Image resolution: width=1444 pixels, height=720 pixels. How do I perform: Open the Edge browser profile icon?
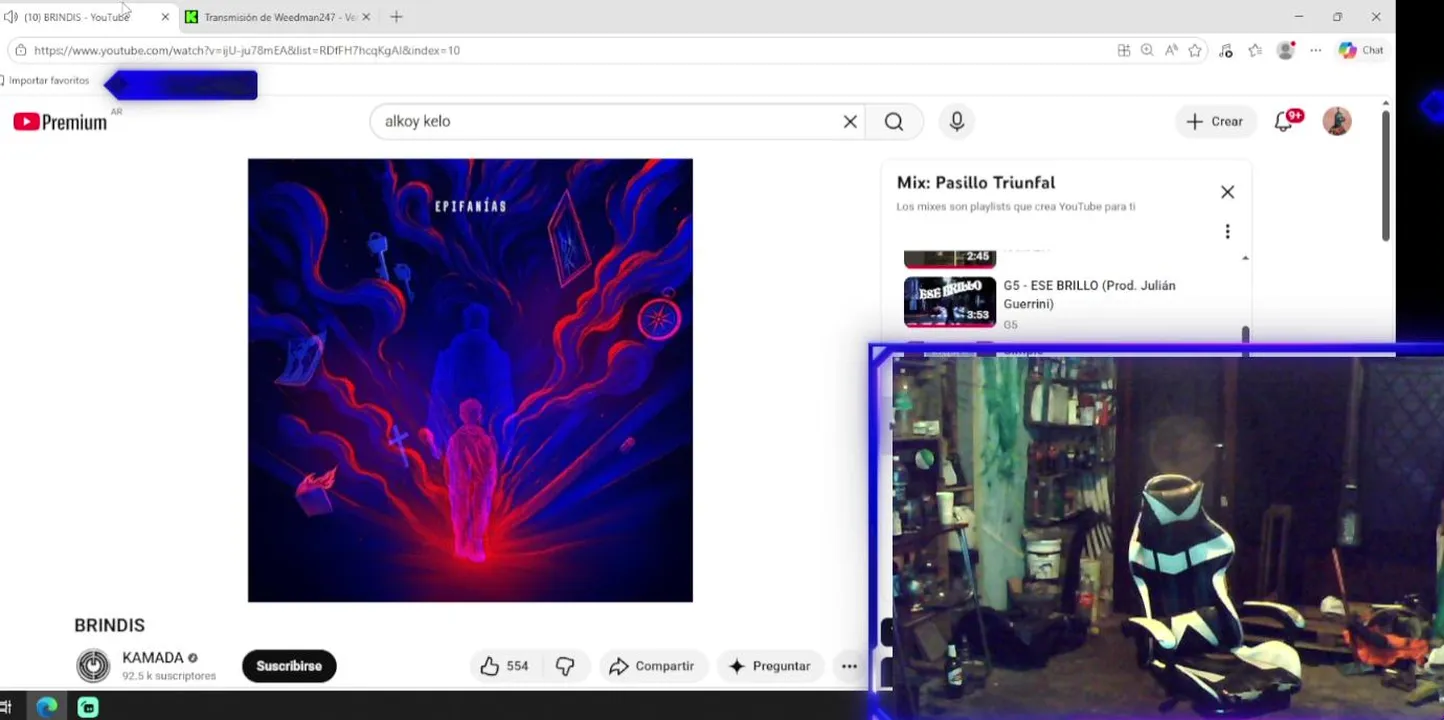coord(1286,50)
